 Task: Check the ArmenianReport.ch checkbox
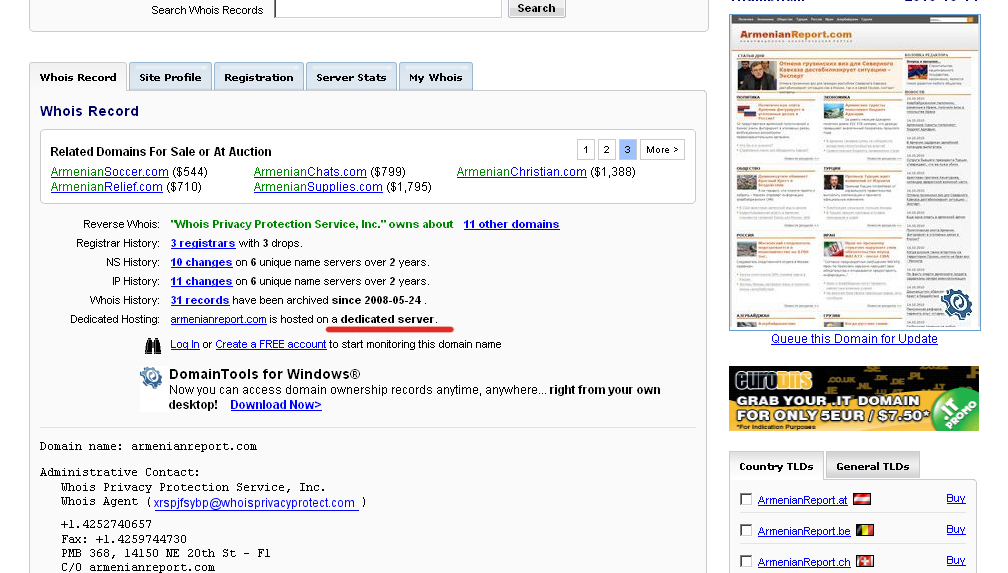[746, 561]
